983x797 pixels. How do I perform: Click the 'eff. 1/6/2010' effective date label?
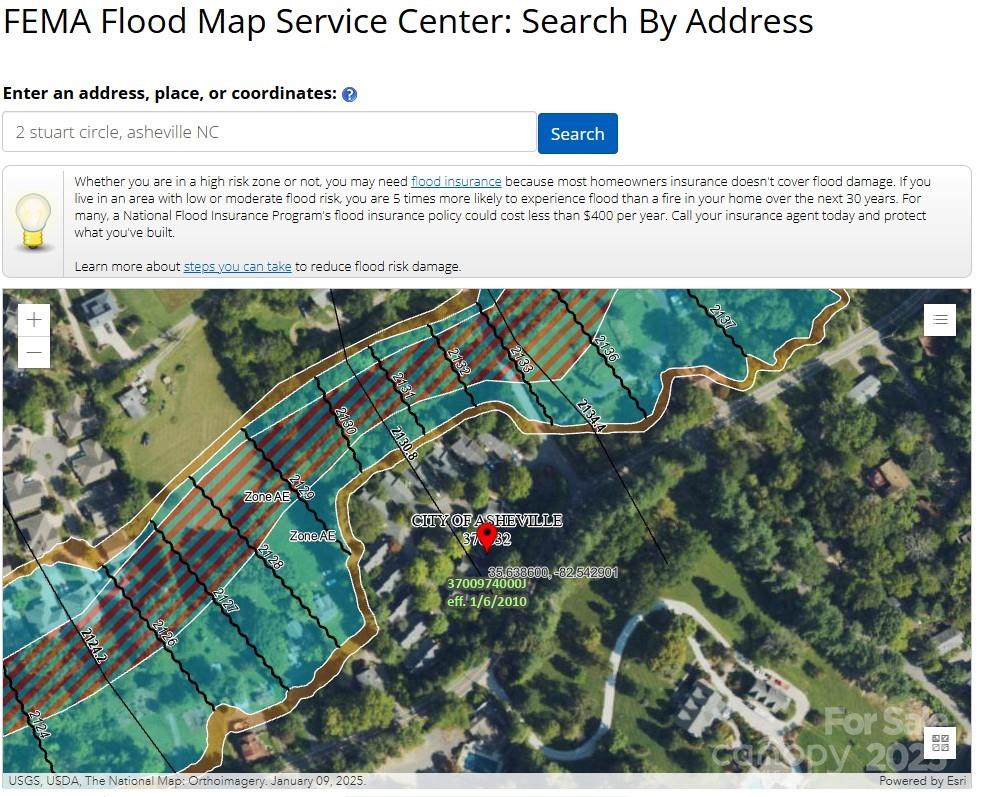pyautogui.click(x=487, y=602)
